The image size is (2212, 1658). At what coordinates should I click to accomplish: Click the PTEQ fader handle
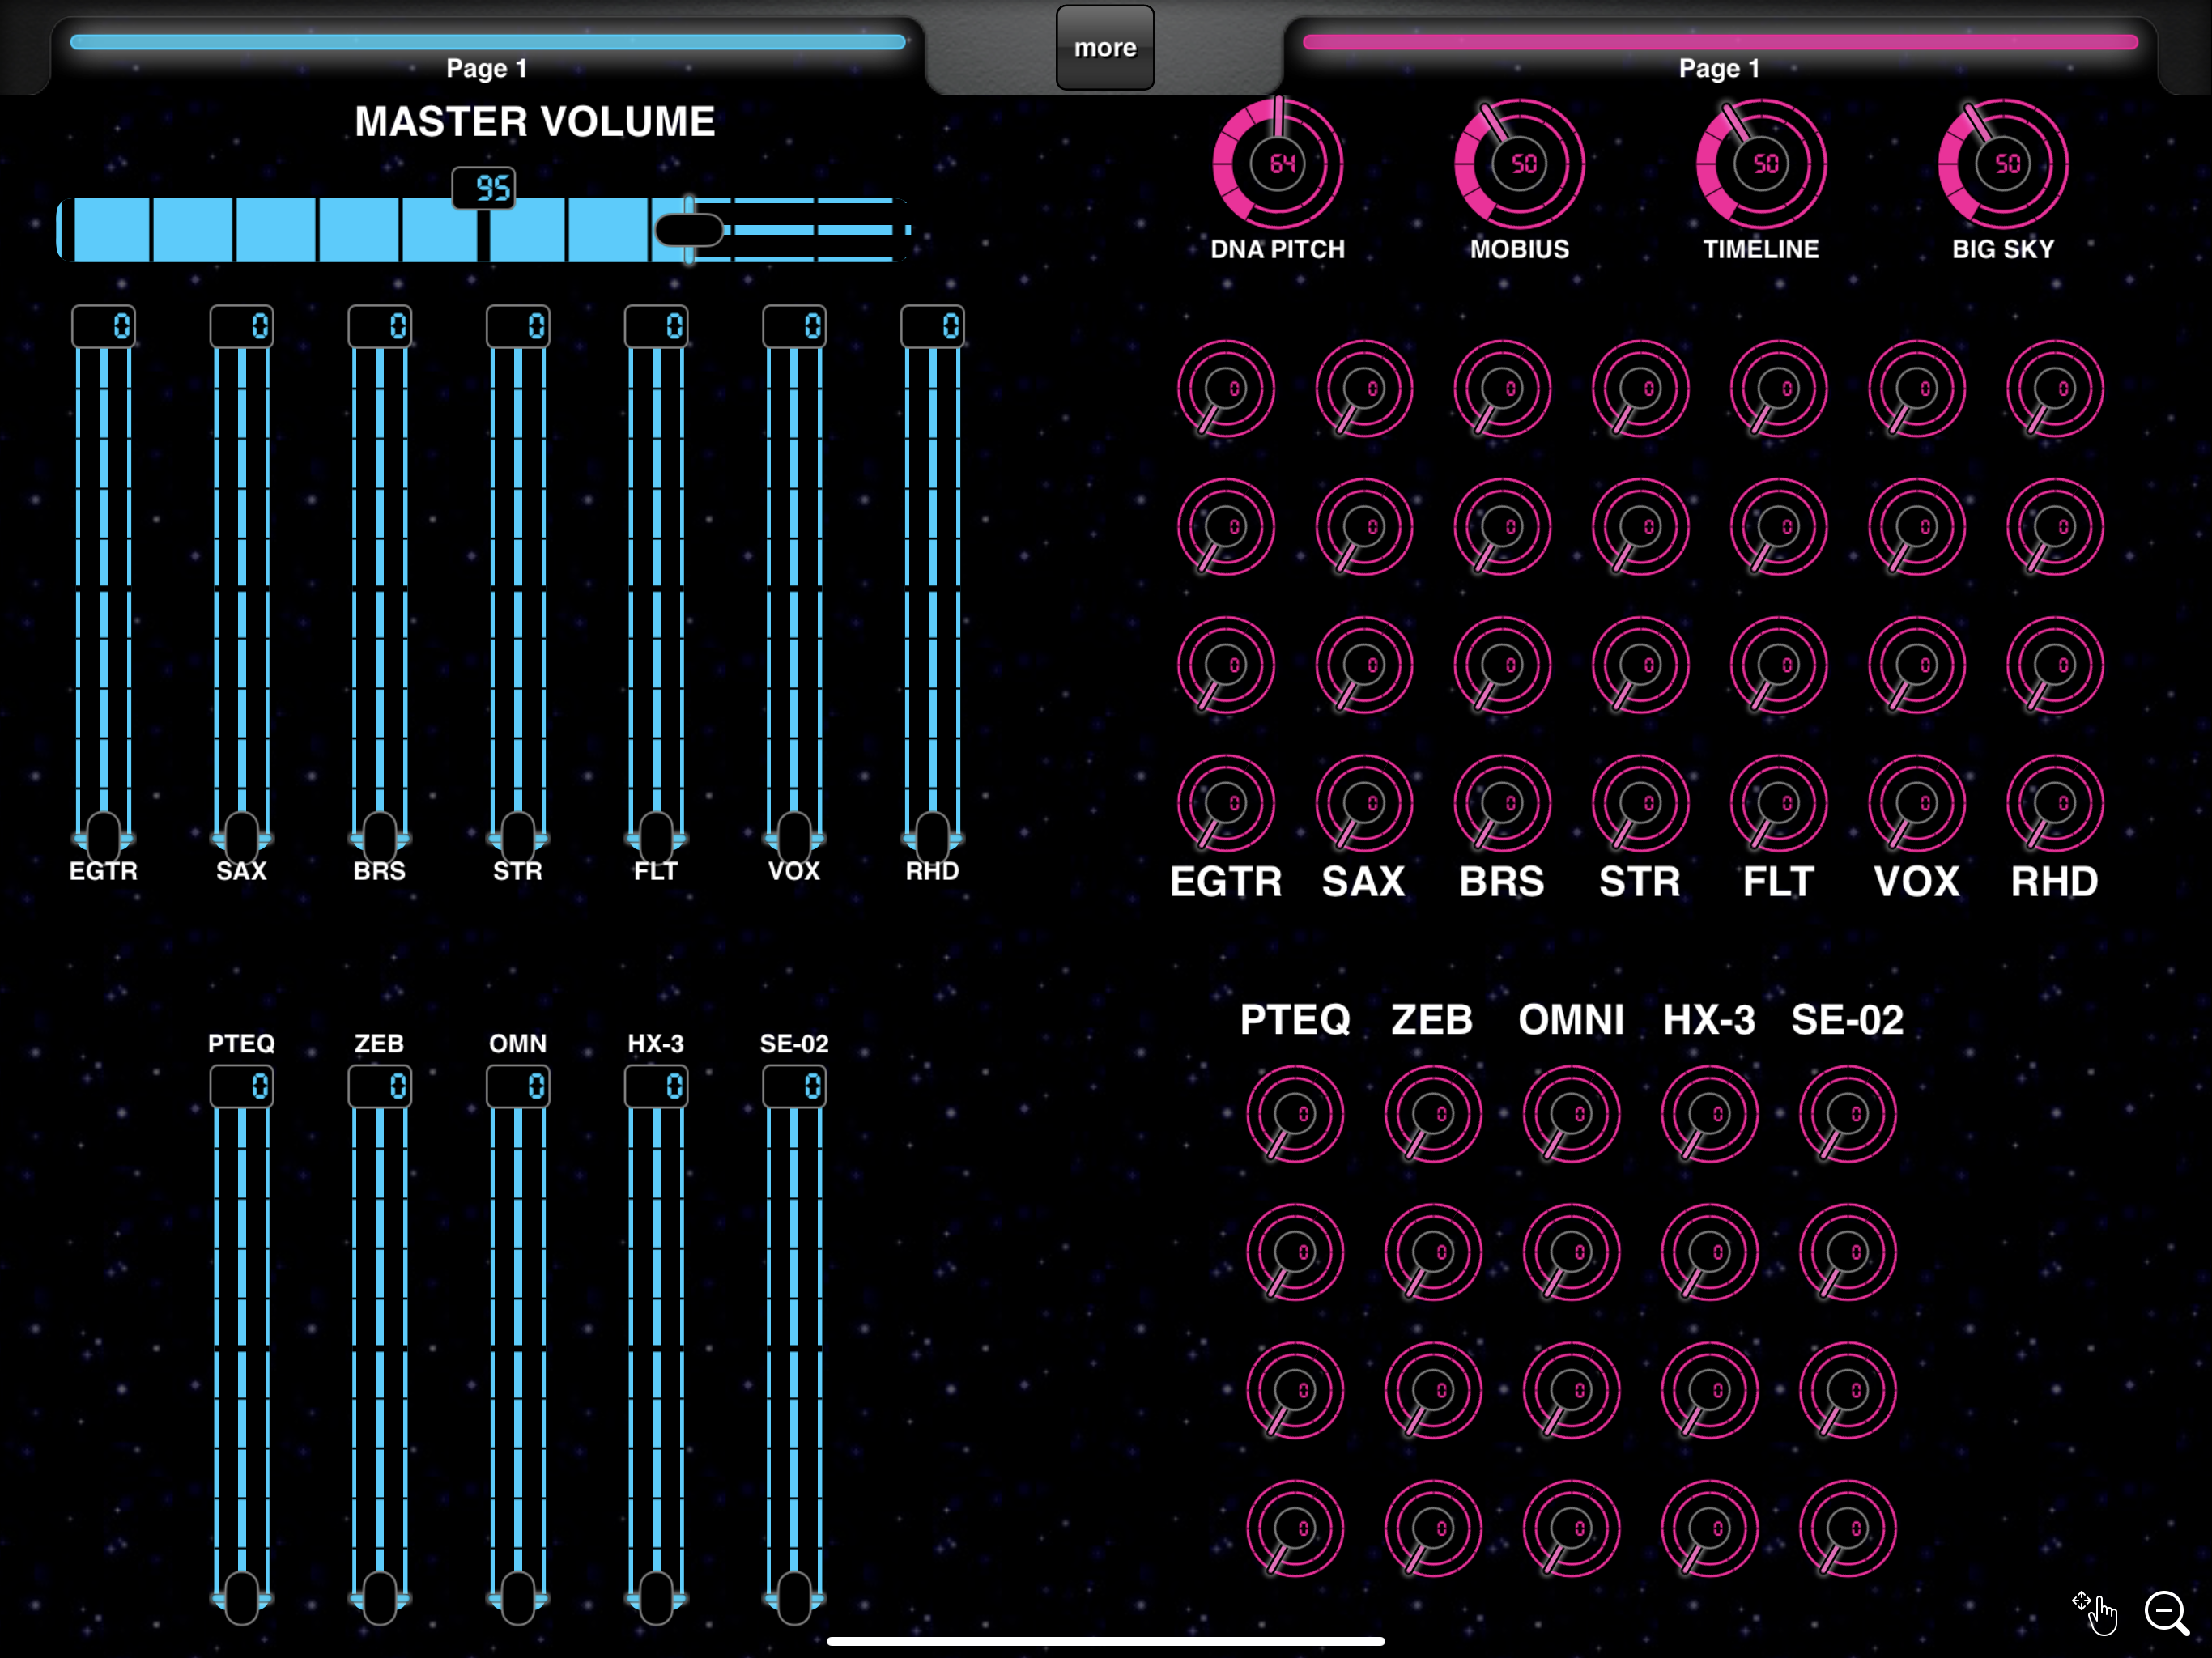(x=241, y=1597)
